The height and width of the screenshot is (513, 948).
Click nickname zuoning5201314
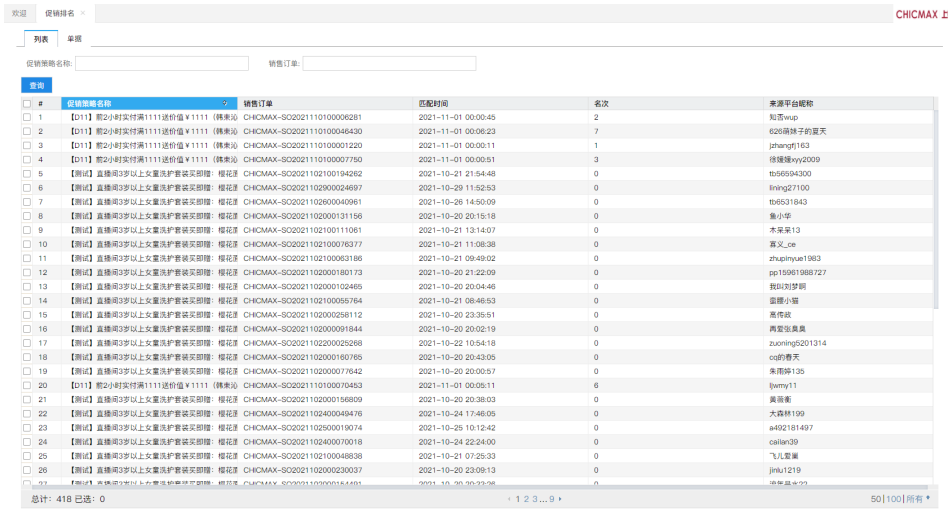[797, 343]
